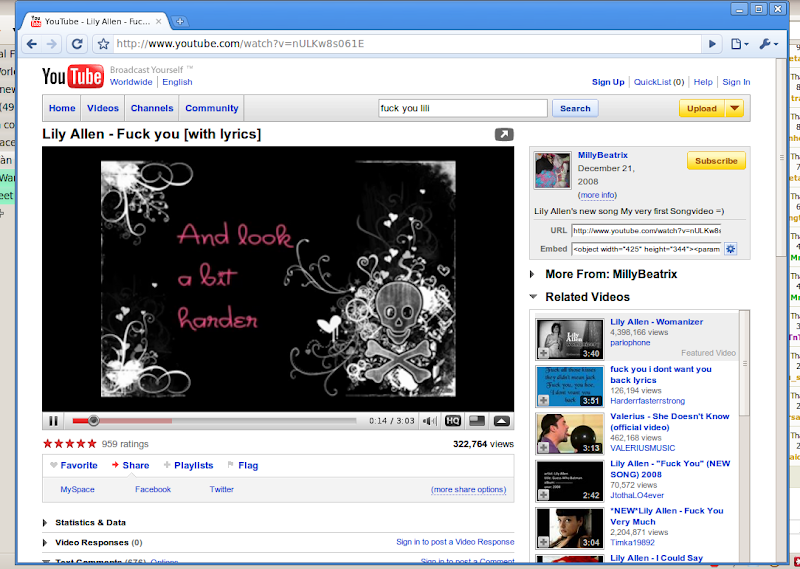Subscribe to MillyBeatrix channel
Screen dimensions: 800x569
[716, 161]
